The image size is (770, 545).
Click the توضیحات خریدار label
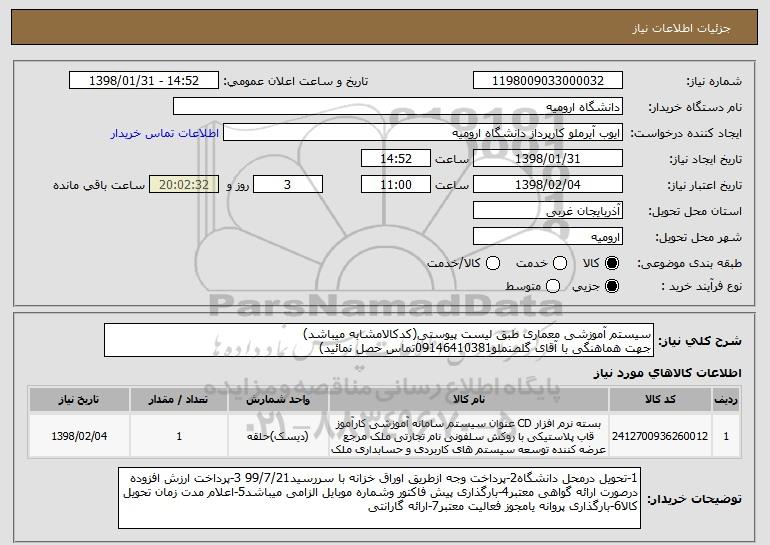694,499
